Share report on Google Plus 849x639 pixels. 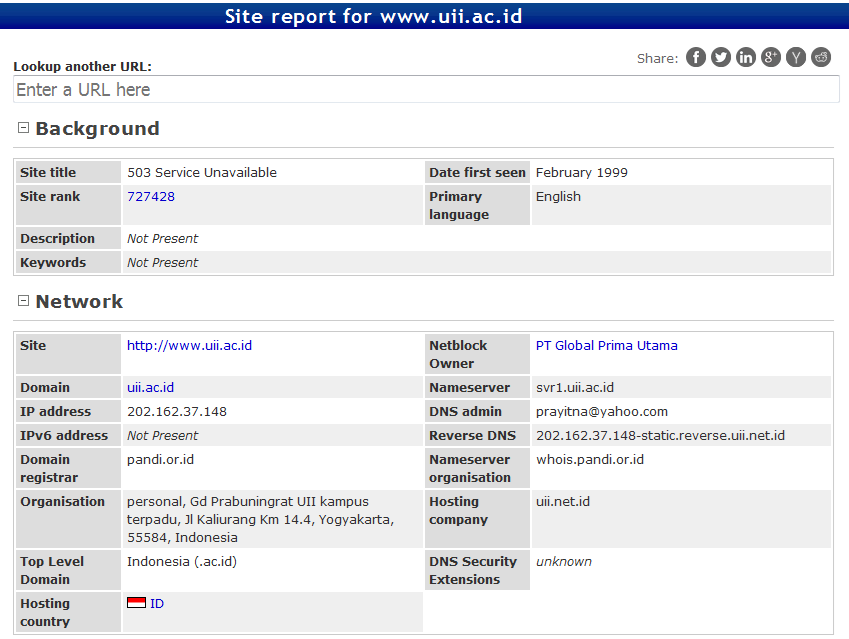click(x=771, y=57)
